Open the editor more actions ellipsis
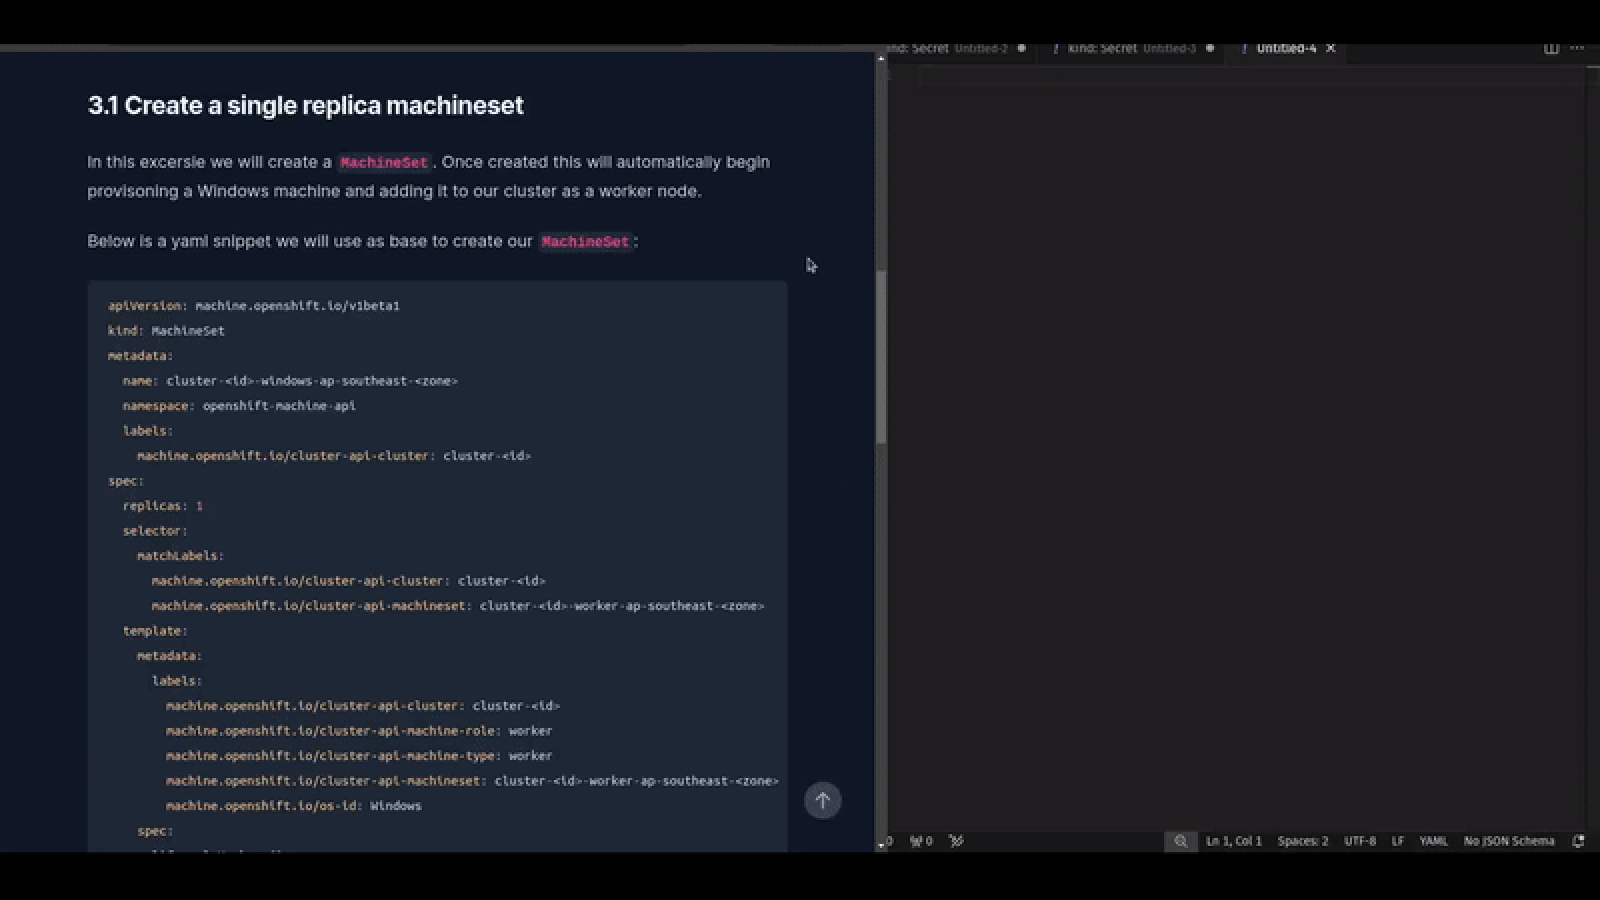Viewport: 1600px width, 900px height. (1577, 48)
